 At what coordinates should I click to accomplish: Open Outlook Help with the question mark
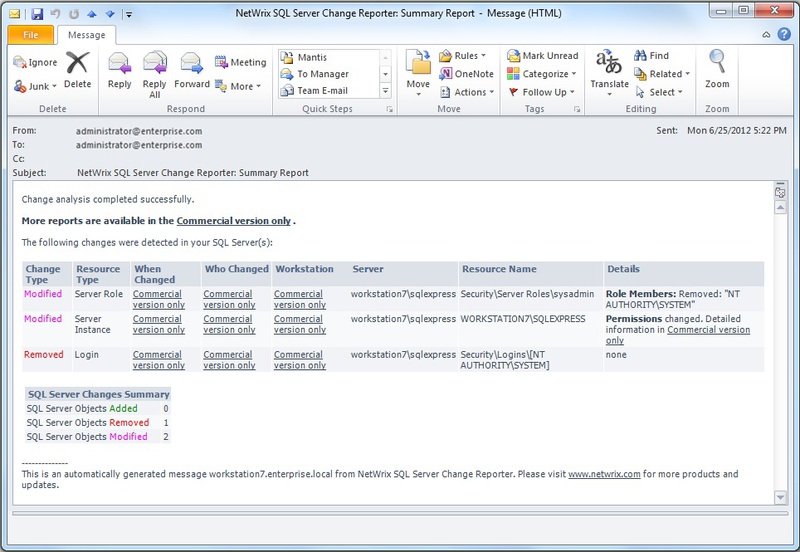pyautogui.click(x=784, y=34)
